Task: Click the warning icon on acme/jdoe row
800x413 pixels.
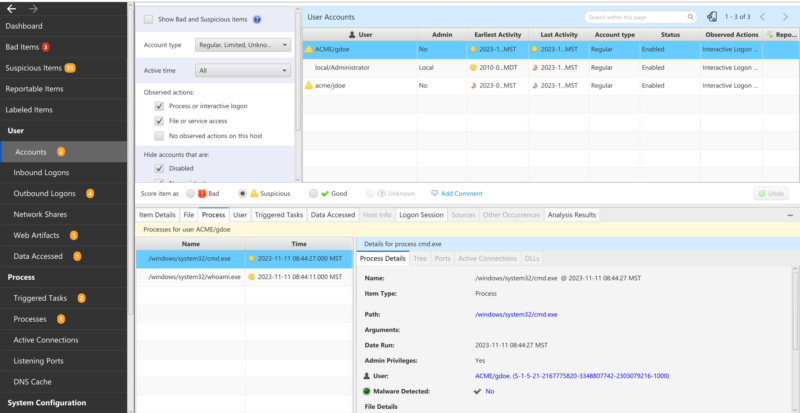Action: pos(309,86)
